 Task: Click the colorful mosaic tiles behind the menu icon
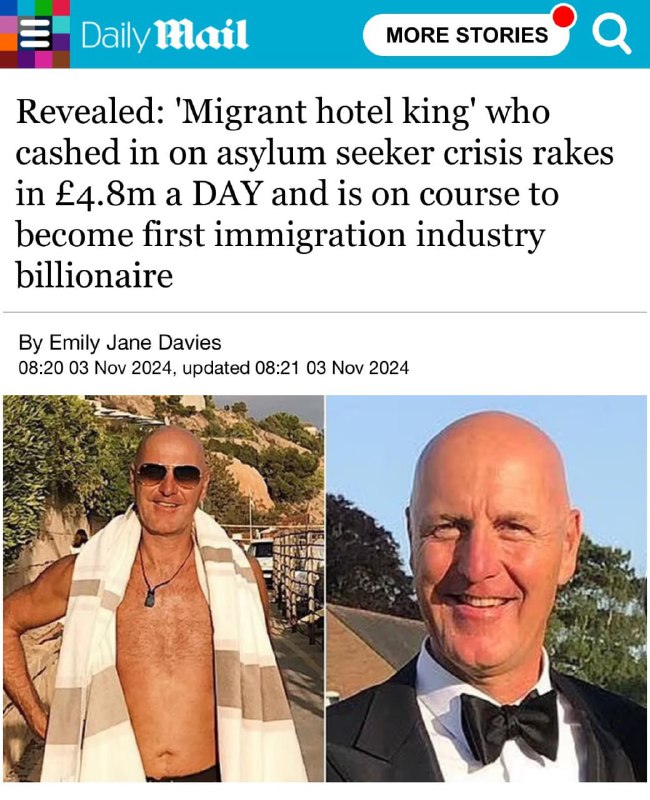35,34
